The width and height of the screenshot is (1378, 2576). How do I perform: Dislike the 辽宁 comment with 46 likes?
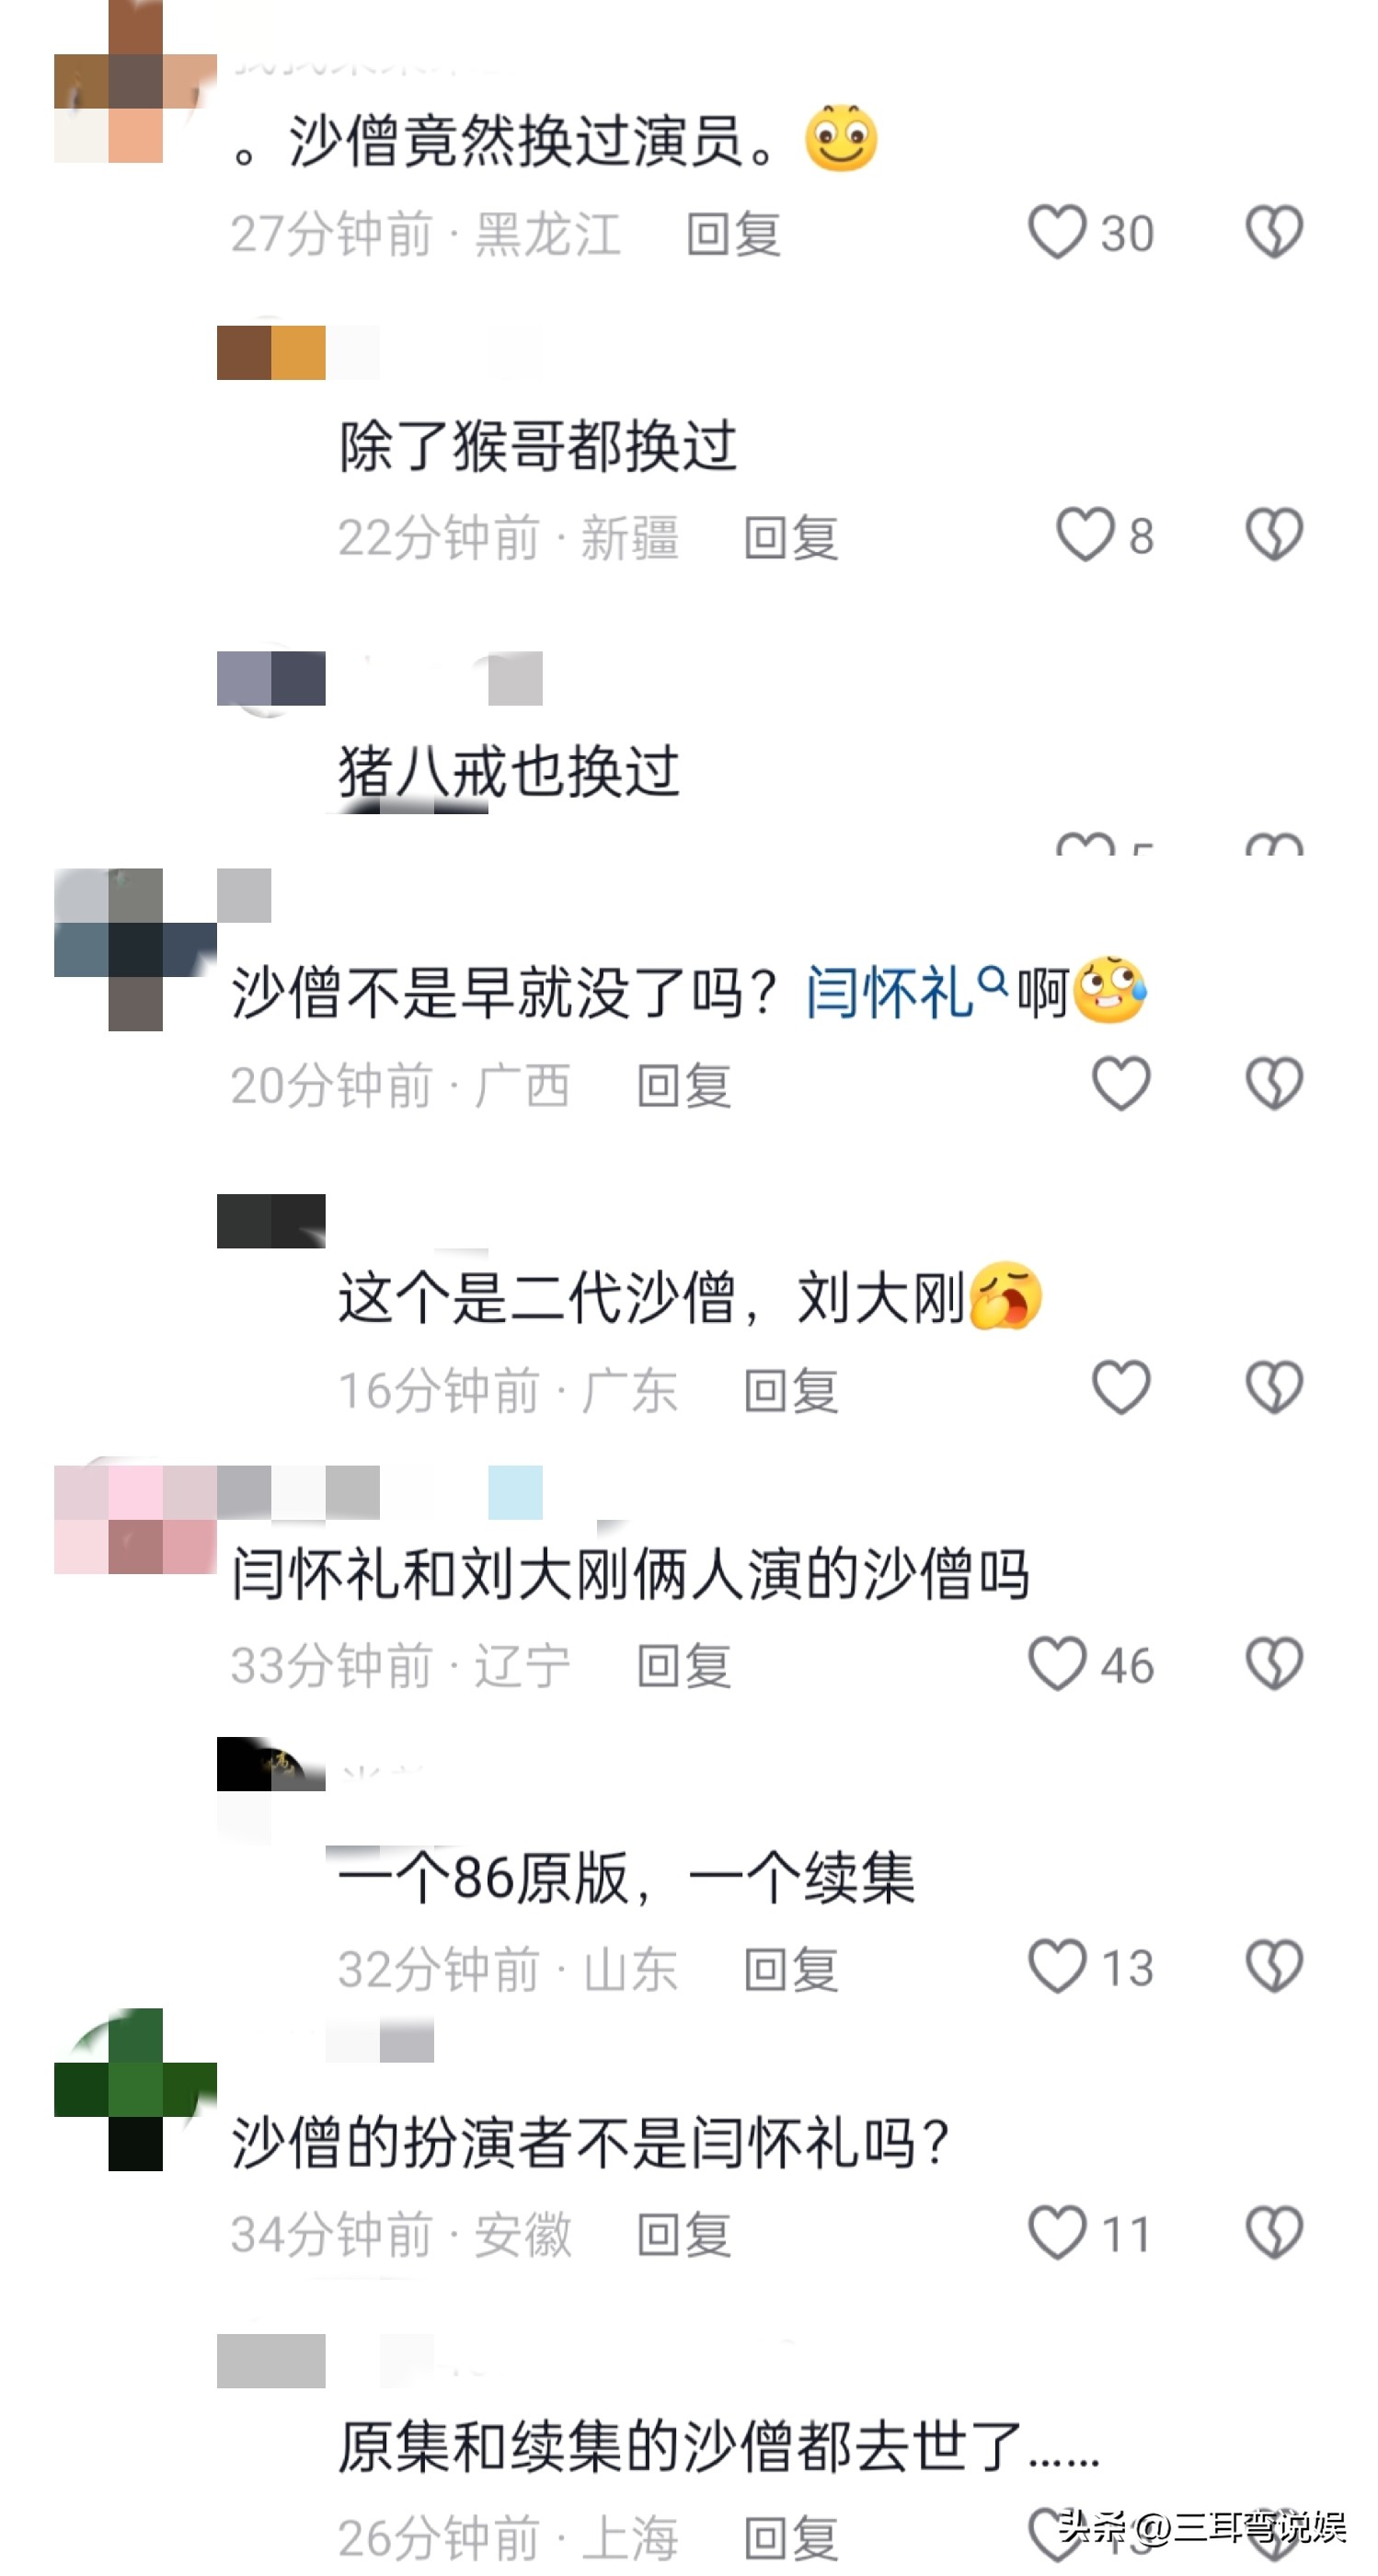click(x=1274, y=1664)
